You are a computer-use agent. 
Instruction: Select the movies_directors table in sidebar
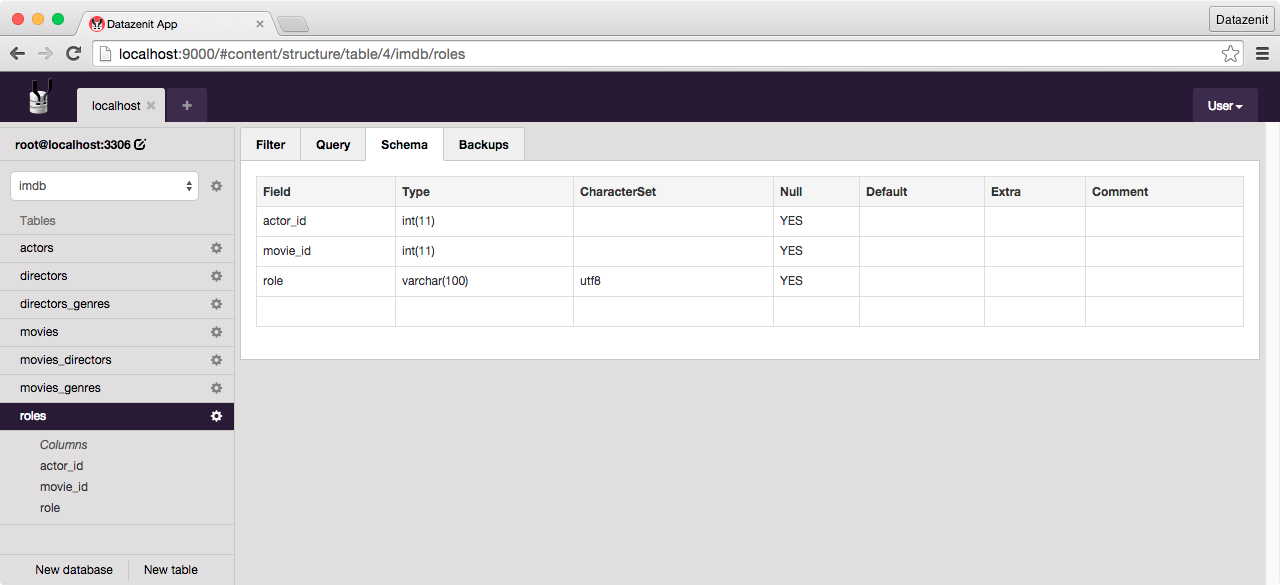[66, 360]
